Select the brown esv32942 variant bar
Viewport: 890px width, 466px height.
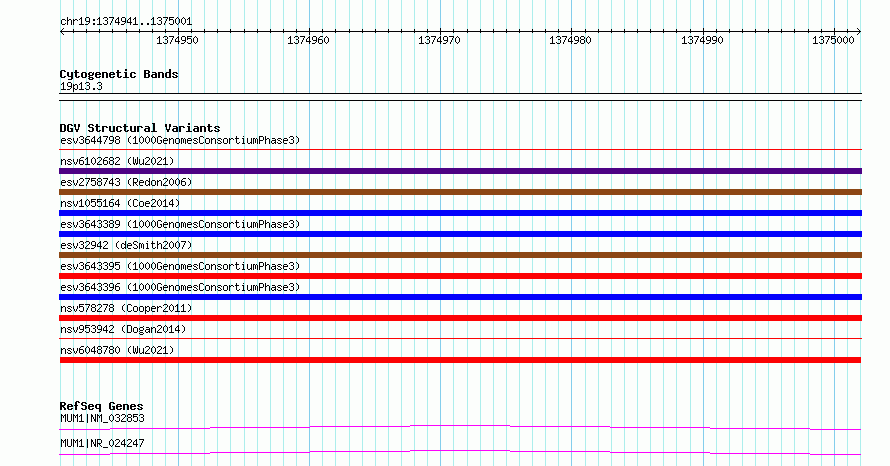click(x=460, y=255)
